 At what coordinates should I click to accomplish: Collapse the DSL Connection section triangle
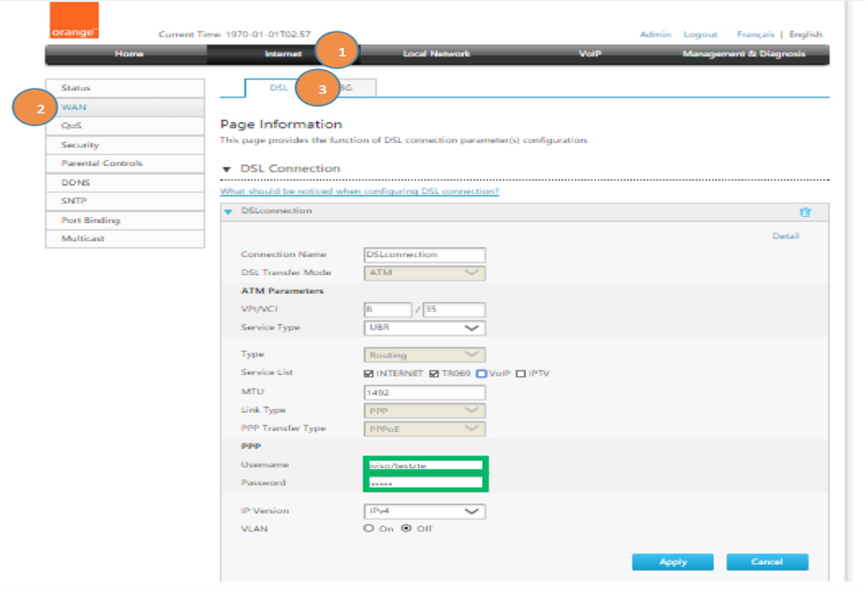(227, 169)
